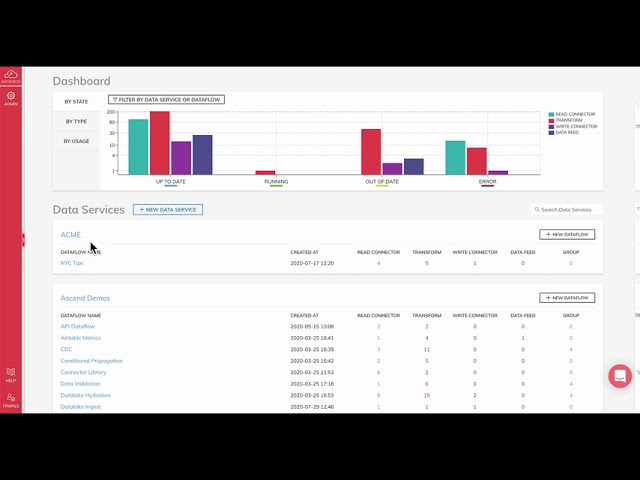Open the chat support bubble

620,376
